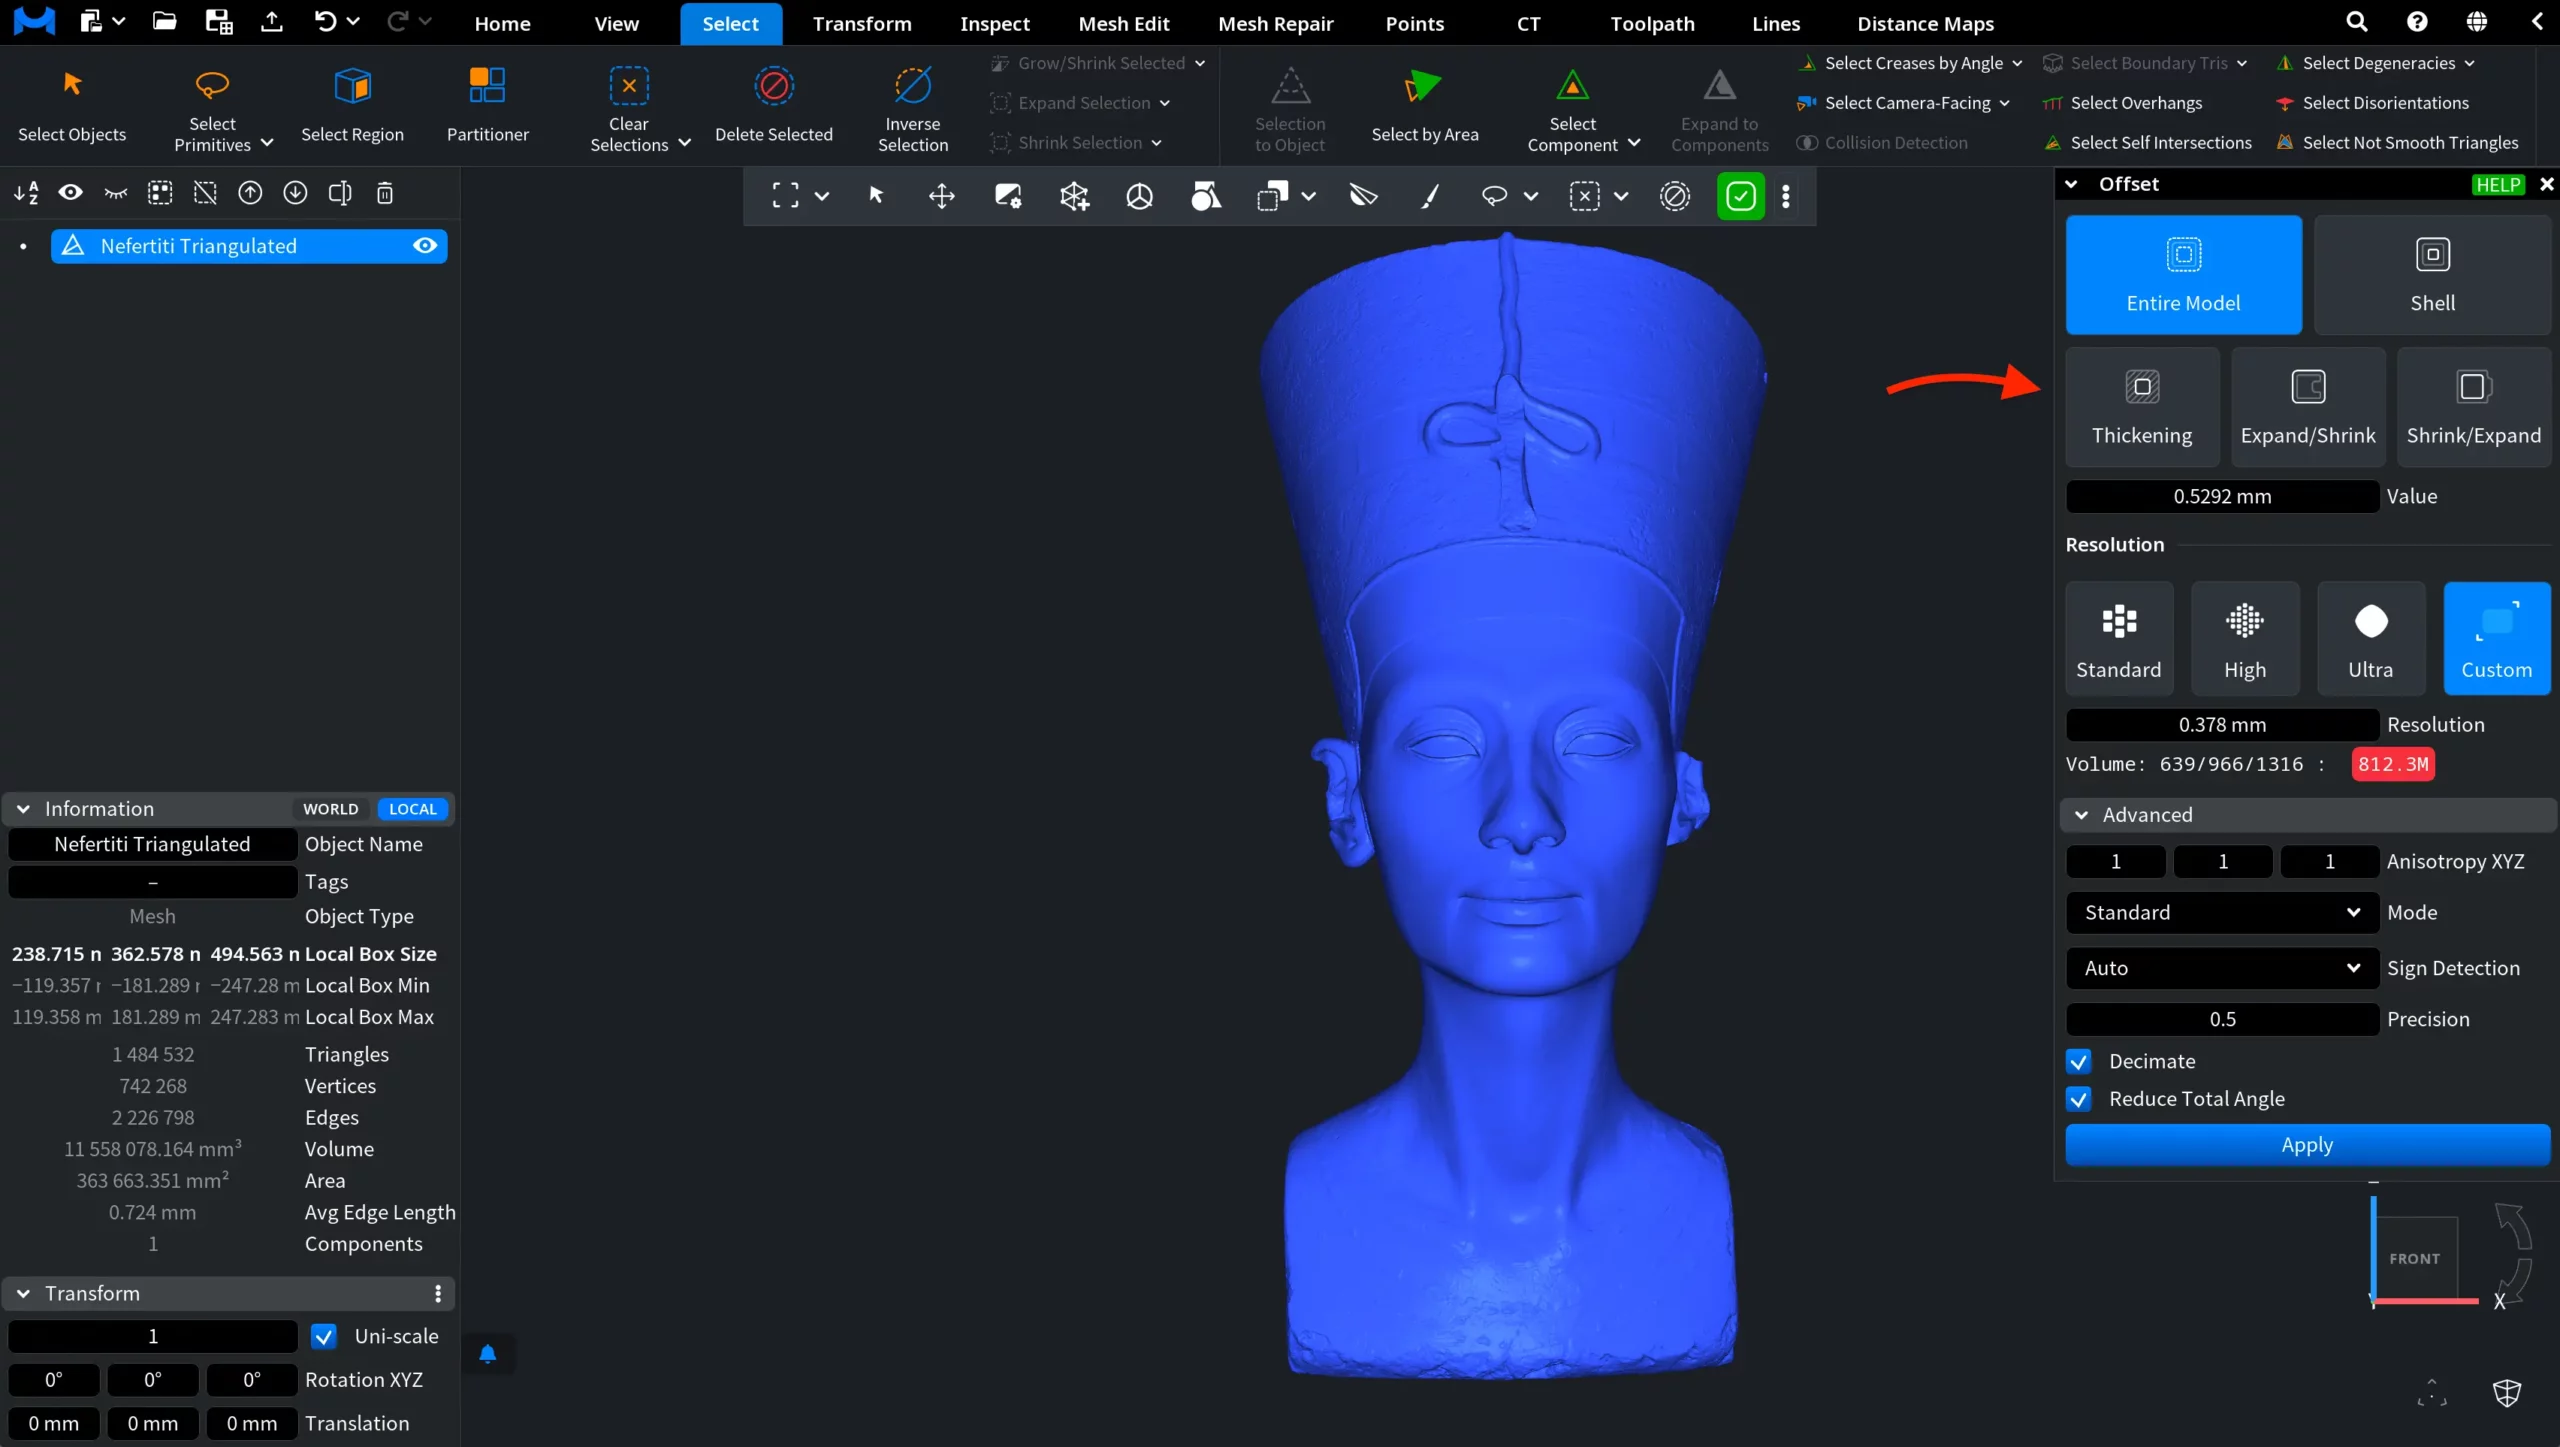This screenshot has height=1447, width=2560.
Task: Select Custom resolution option
Action: 2497,638
